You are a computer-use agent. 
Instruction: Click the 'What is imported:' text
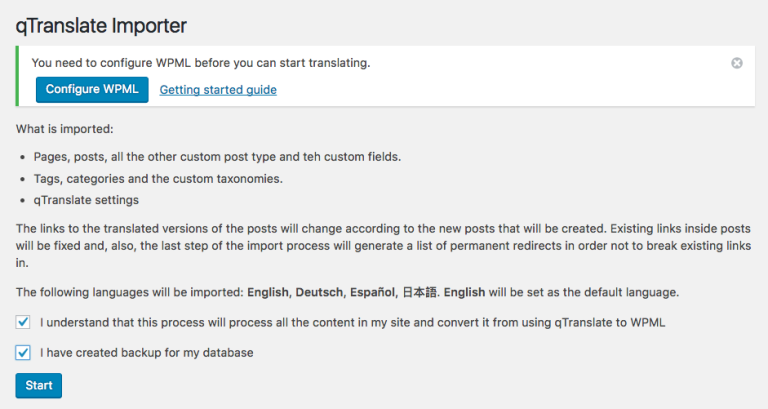point(64,129)
